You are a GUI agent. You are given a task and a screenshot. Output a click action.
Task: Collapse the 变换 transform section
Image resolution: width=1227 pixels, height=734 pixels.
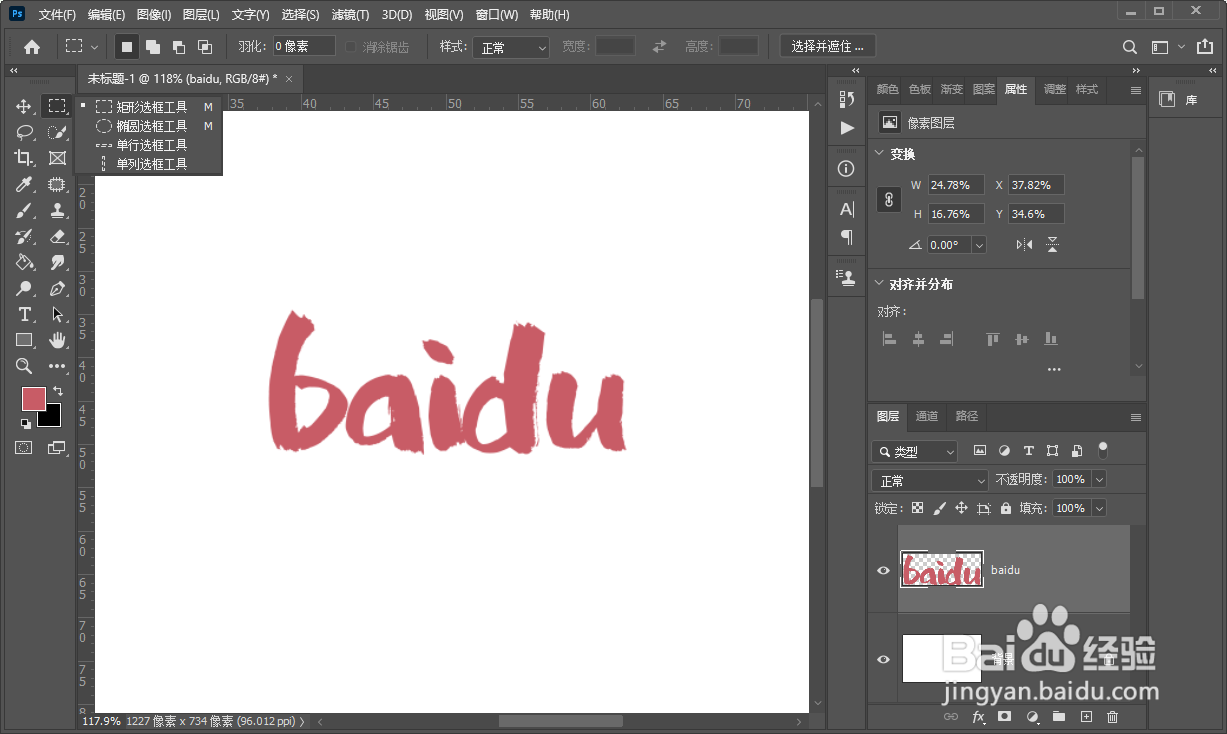[879, 154]
